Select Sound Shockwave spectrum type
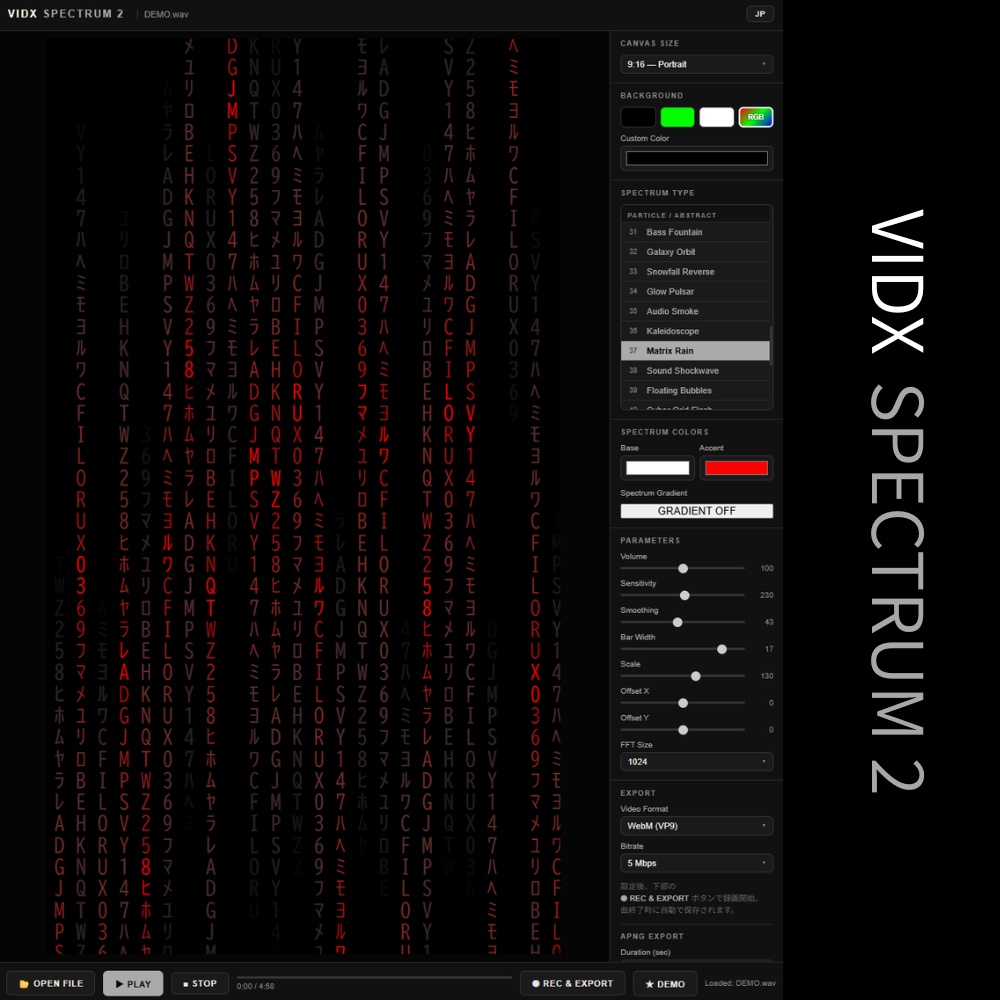 695,371
